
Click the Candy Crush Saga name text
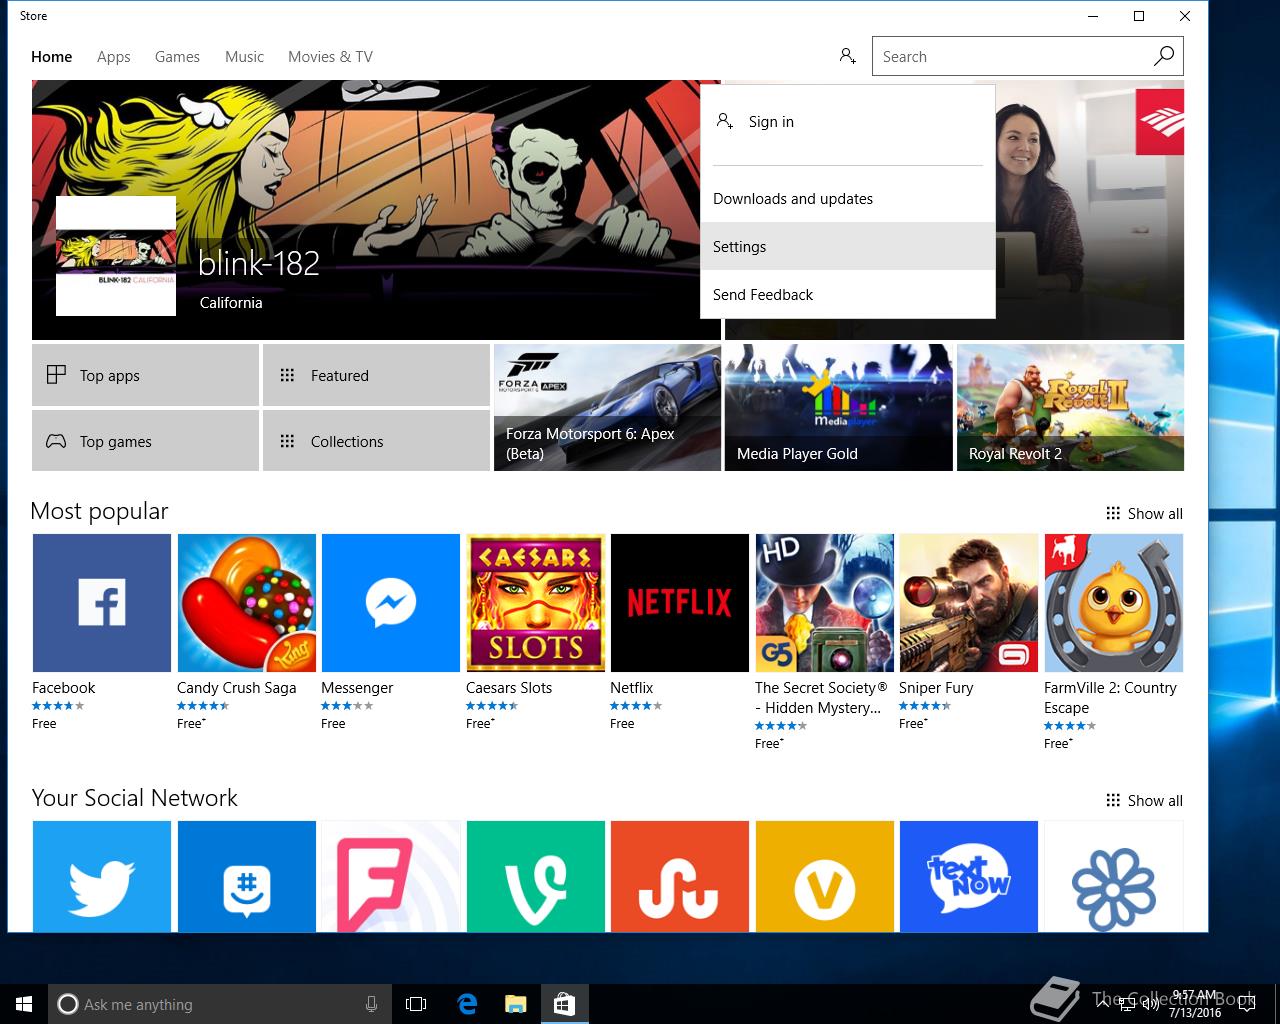pos(236,688)
